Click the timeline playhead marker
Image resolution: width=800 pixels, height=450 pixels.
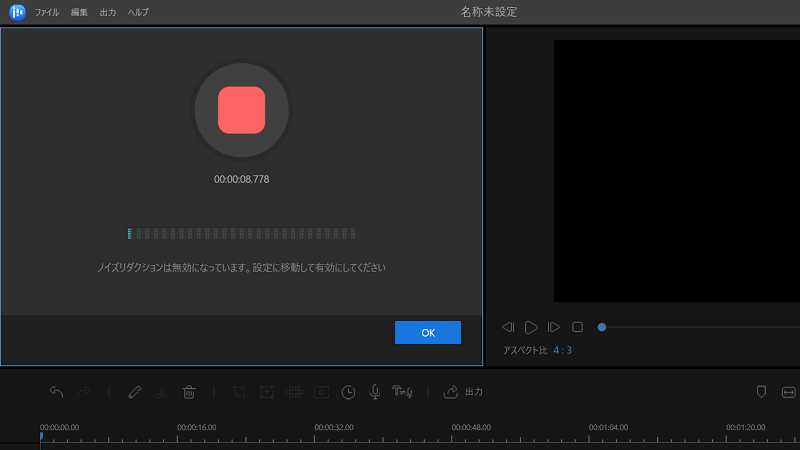click(41, 437)
